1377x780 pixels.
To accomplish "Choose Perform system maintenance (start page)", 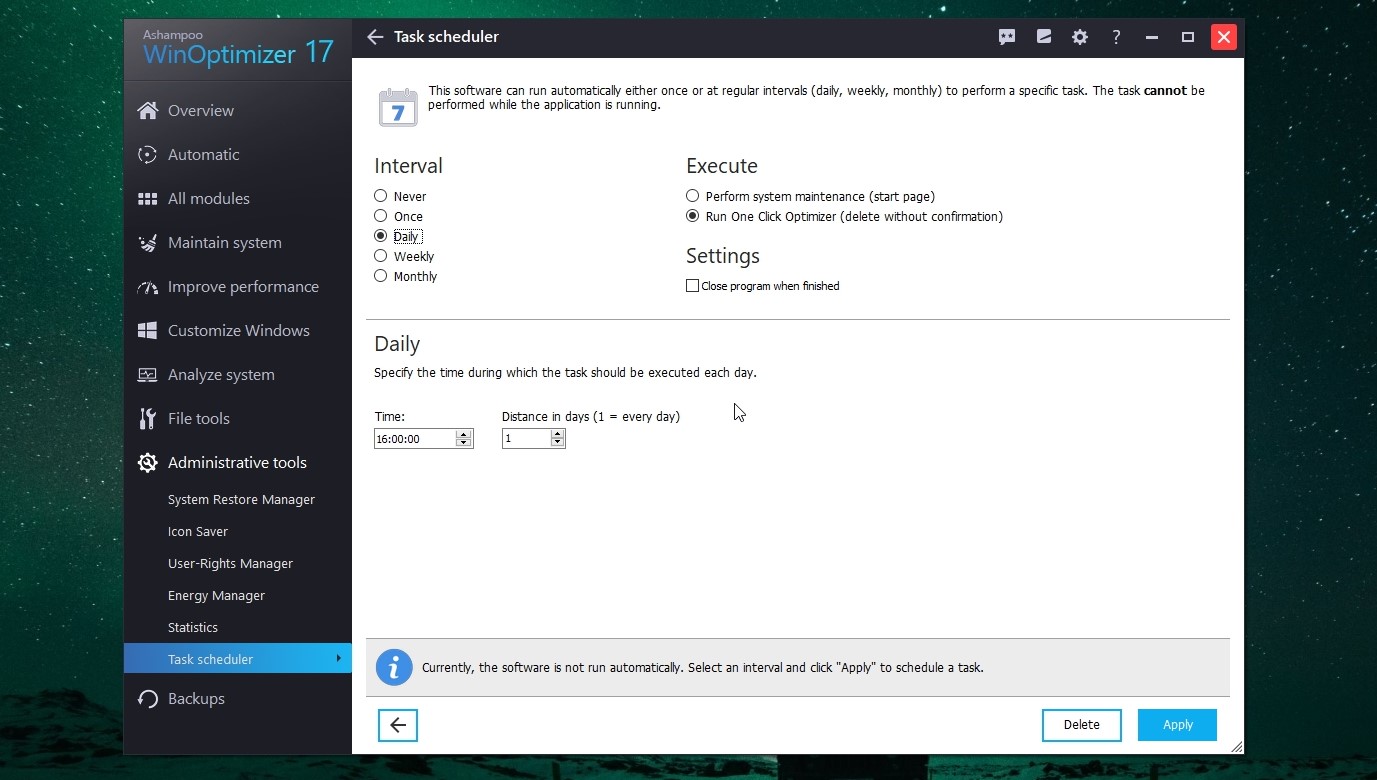I will coord(692,196).
